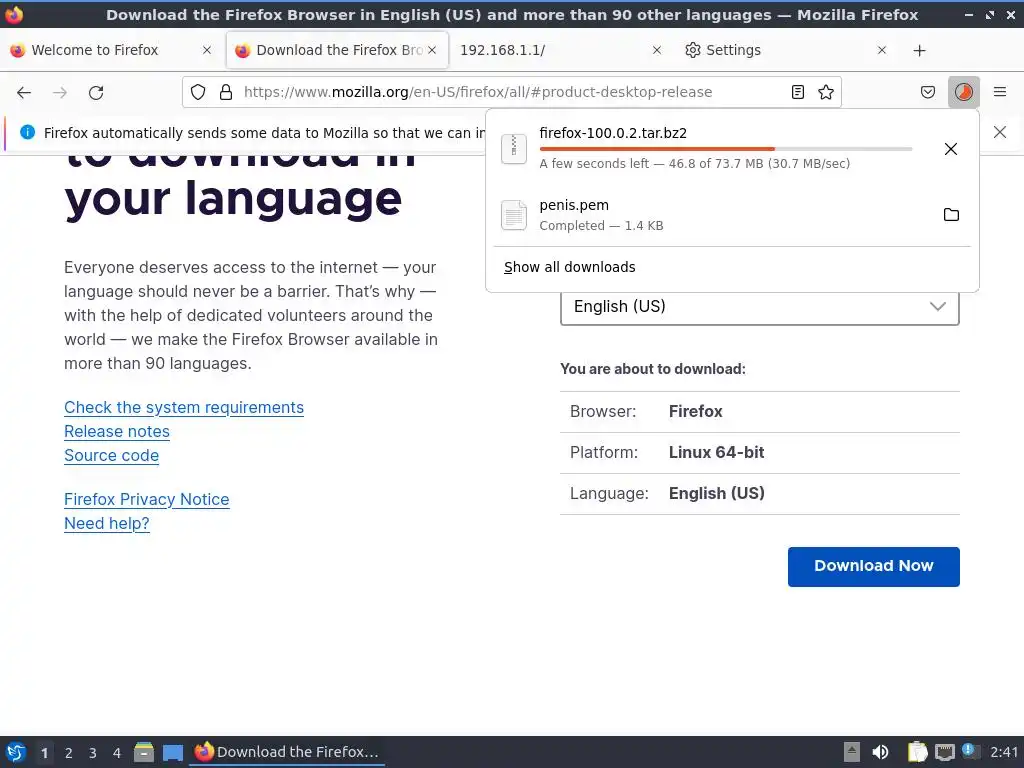Switch to the Welcome to Firefox tab
Image resolution: width=1024 pixels, height=768 pixels.
click(95, 50)
